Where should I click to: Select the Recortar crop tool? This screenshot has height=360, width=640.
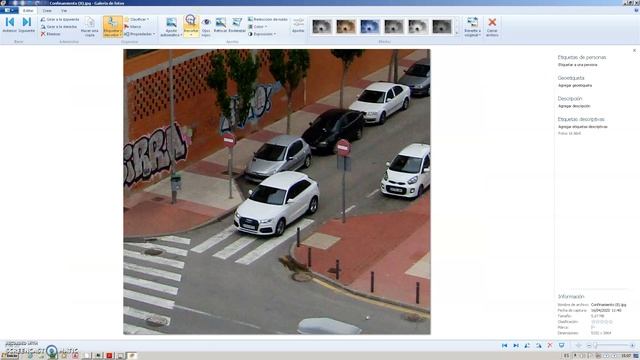[x=191, y=23]
